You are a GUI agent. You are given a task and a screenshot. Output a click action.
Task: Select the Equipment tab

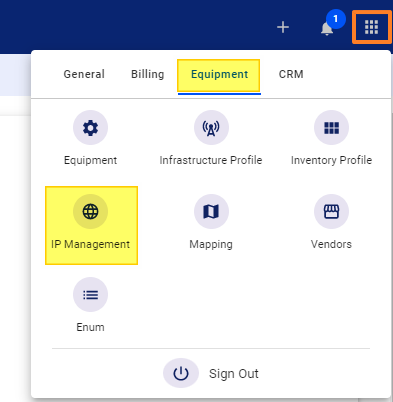[219, 74]
